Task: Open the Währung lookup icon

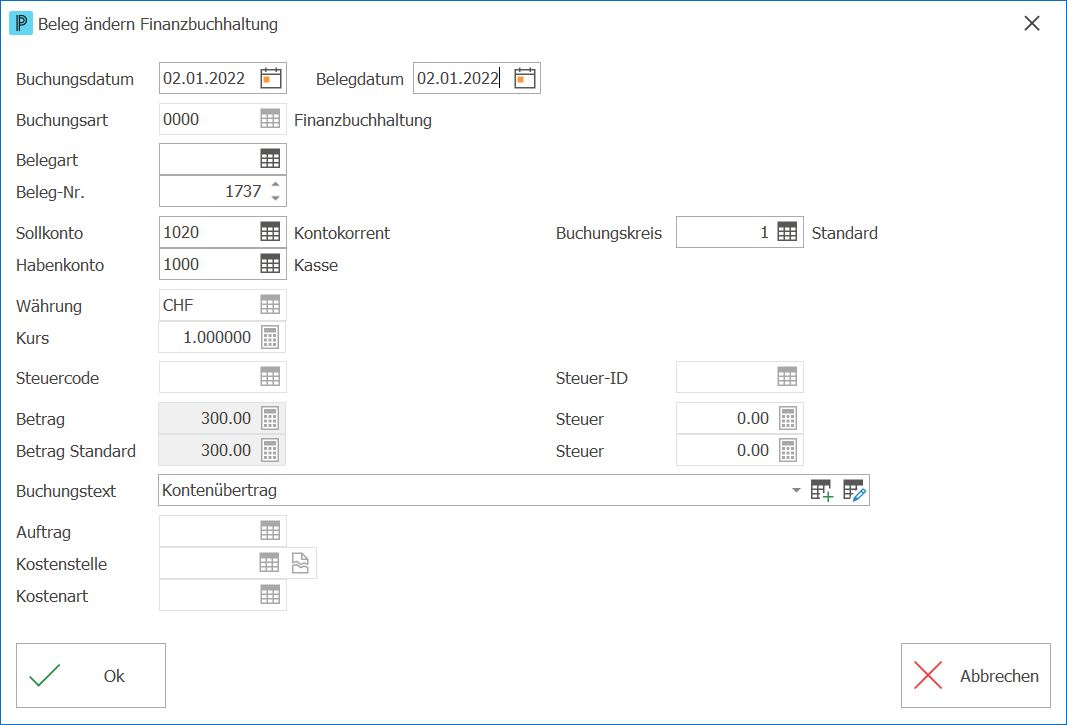Action: coord(270,305)
